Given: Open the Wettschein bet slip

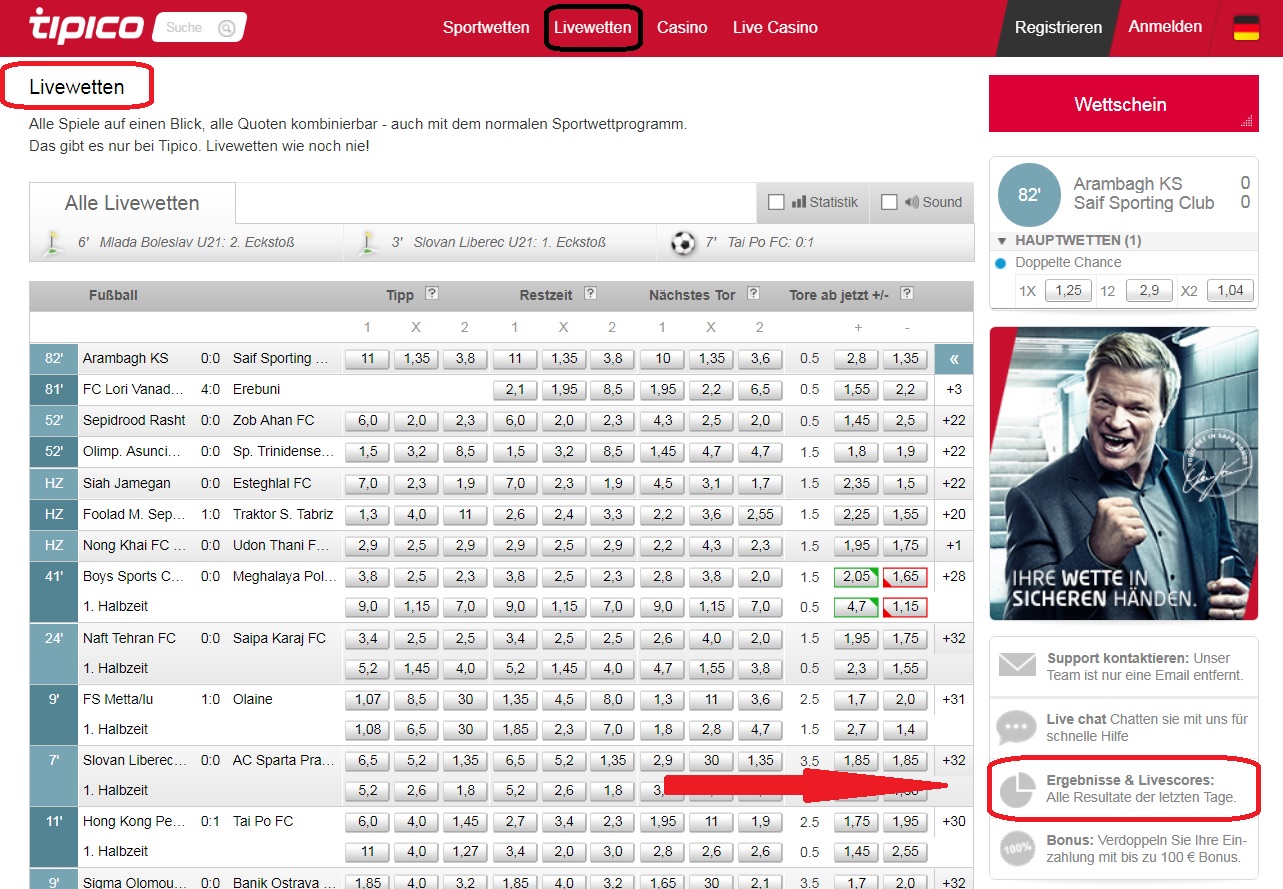Looking at the screenshot, I should [x=1124, y=104].
